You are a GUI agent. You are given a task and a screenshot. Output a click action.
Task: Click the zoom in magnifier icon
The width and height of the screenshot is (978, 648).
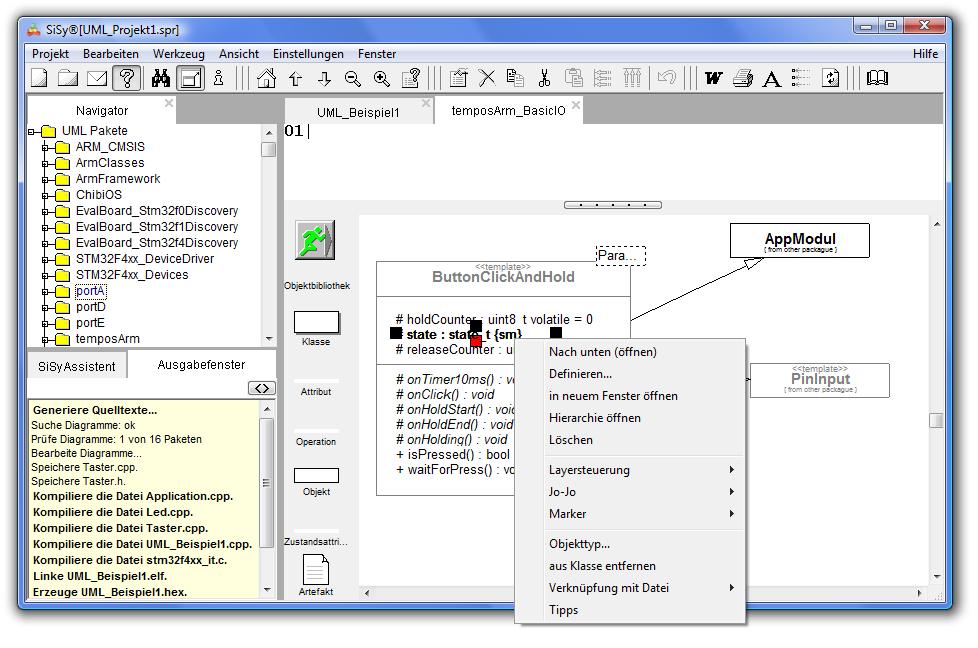click(382, 78)
